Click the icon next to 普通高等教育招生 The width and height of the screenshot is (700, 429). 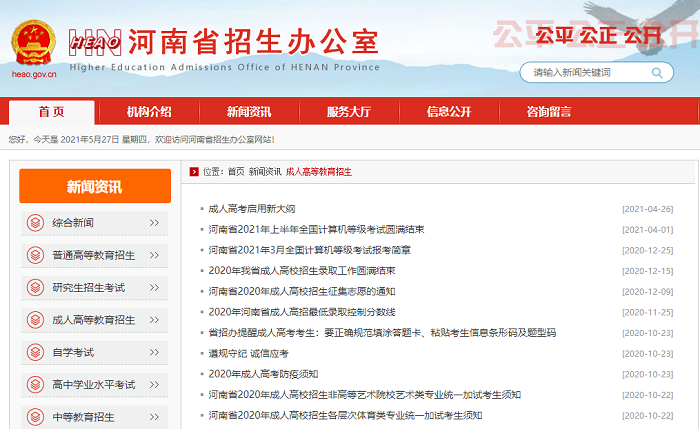(36, 255)
